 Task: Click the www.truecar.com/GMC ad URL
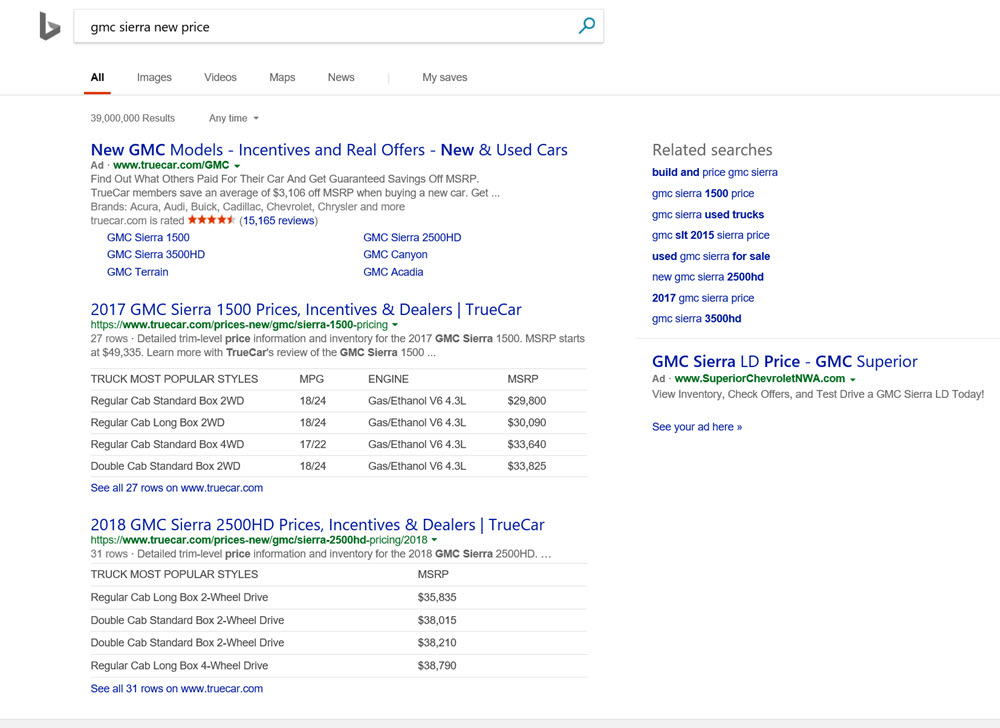tap(171, 165)
